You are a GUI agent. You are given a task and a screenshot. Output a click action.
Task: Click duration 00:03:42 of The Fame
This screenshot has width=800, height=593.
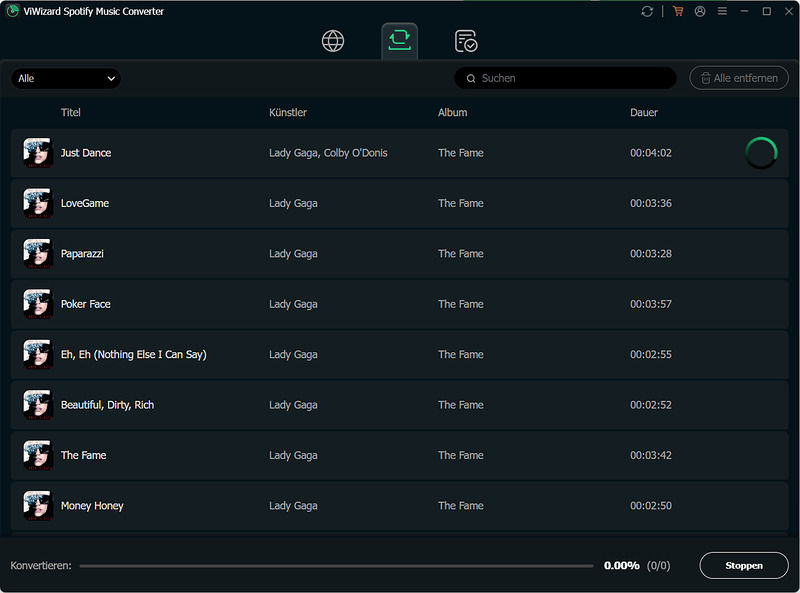click(651, 455)
